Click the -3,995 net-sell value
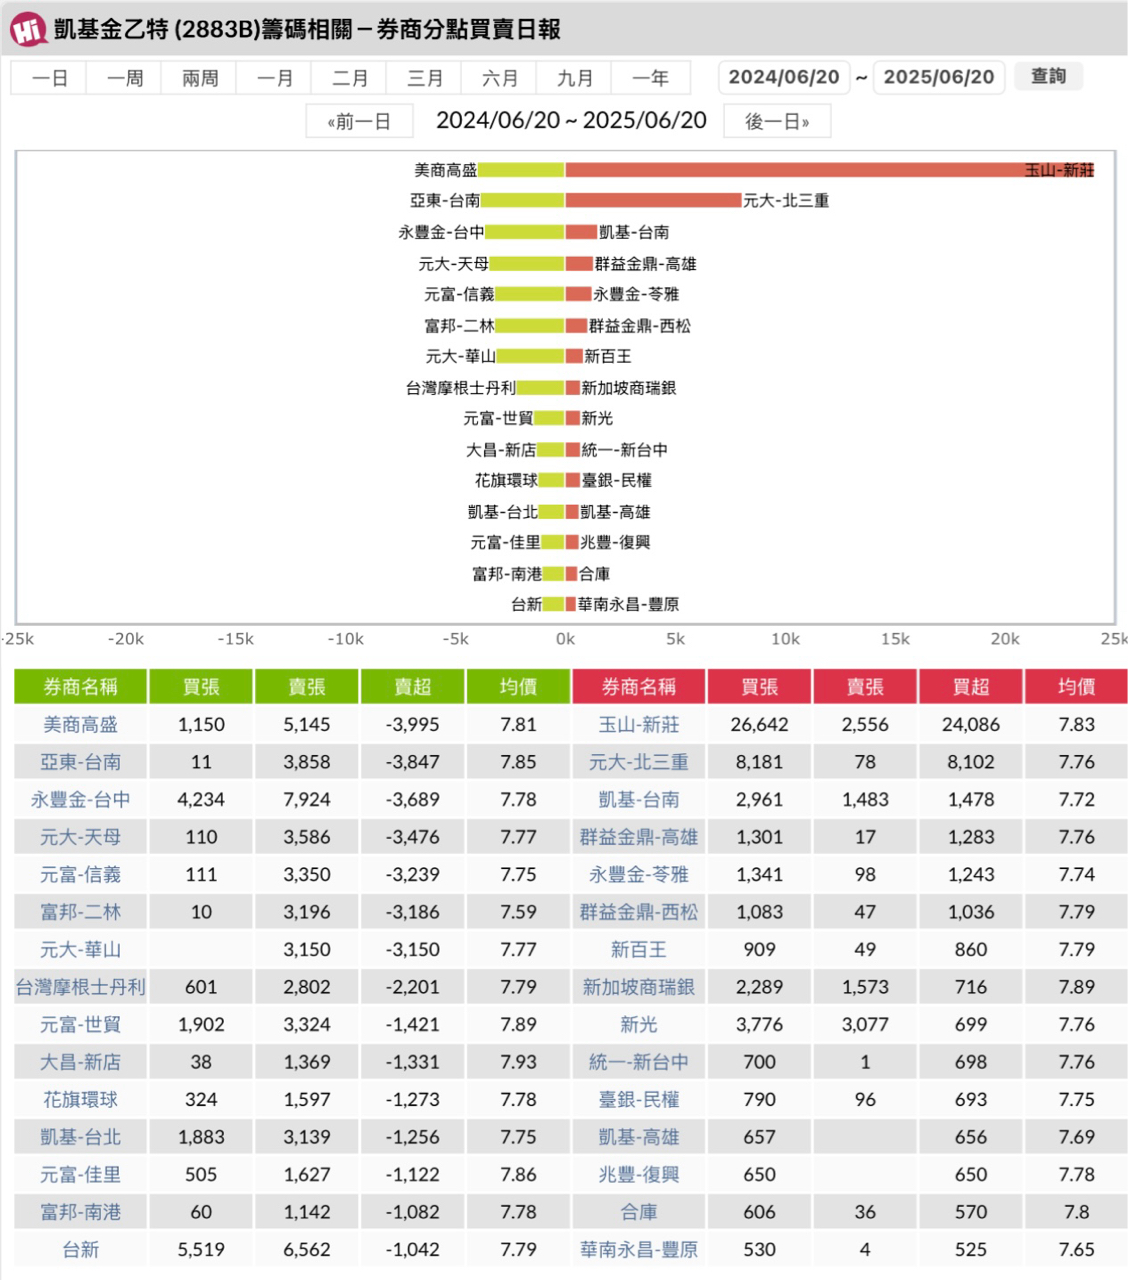The height and width of the screenshot is (1280, 1128). 412,725
